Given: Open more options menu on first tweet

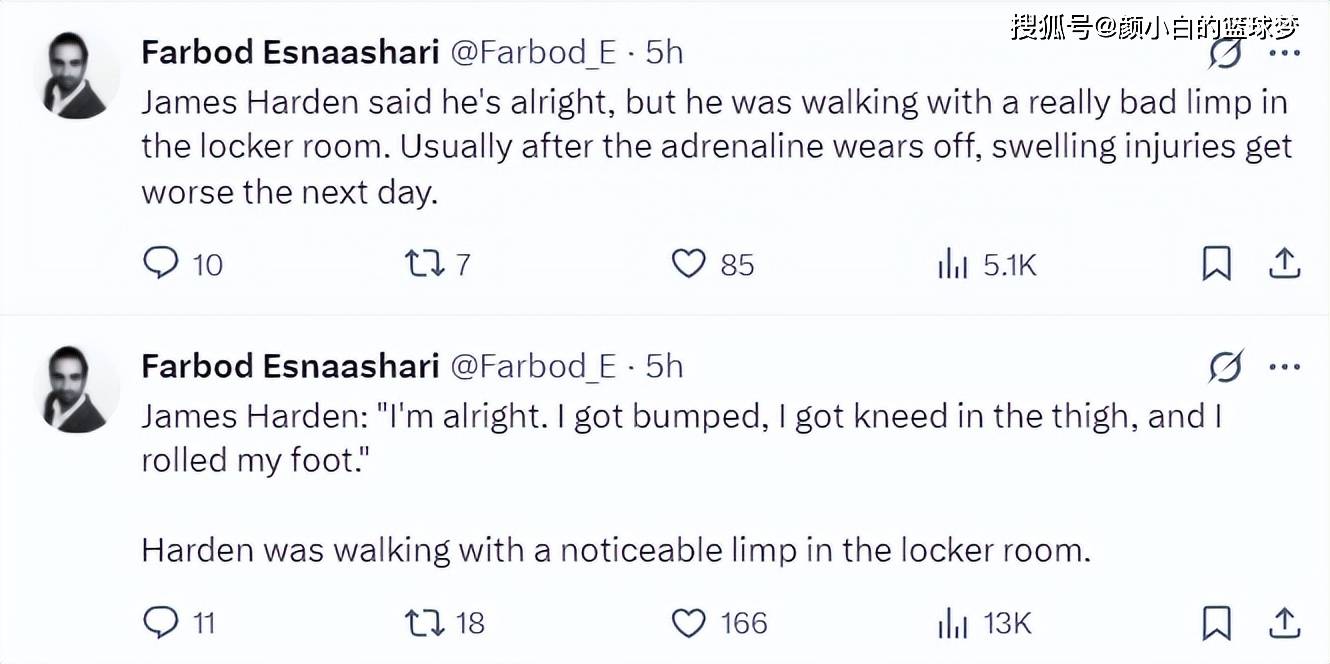Looking at the screenshot, I should point(1284,53).
